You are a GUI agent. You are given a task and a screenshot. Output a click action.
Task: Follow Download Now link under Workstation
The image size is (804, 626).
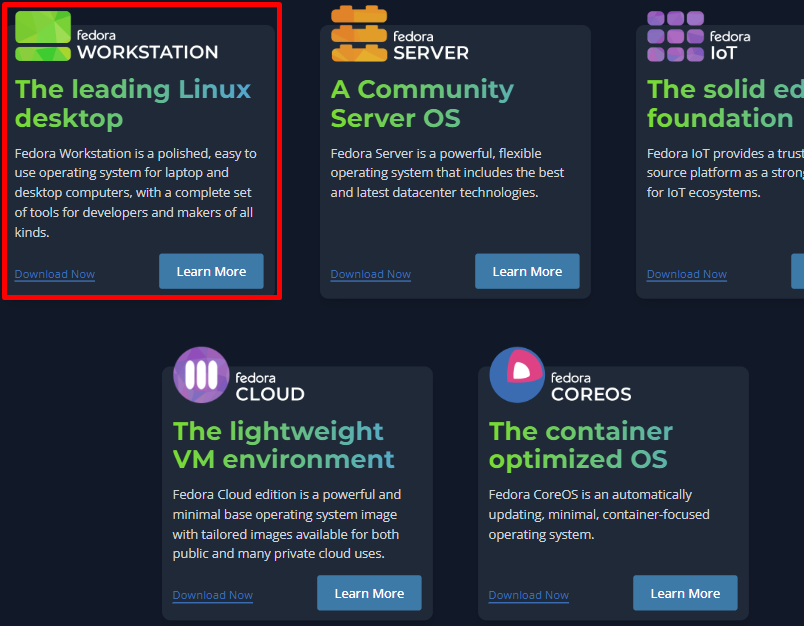tap(54, 274)
